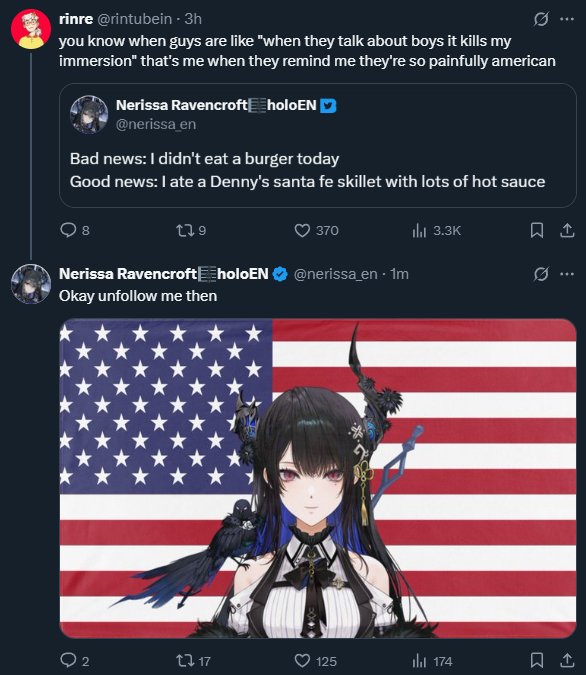This screenshot has height=675, width=586.
Task: Share Nerissa's reply tweet
Action: [567, 660]
